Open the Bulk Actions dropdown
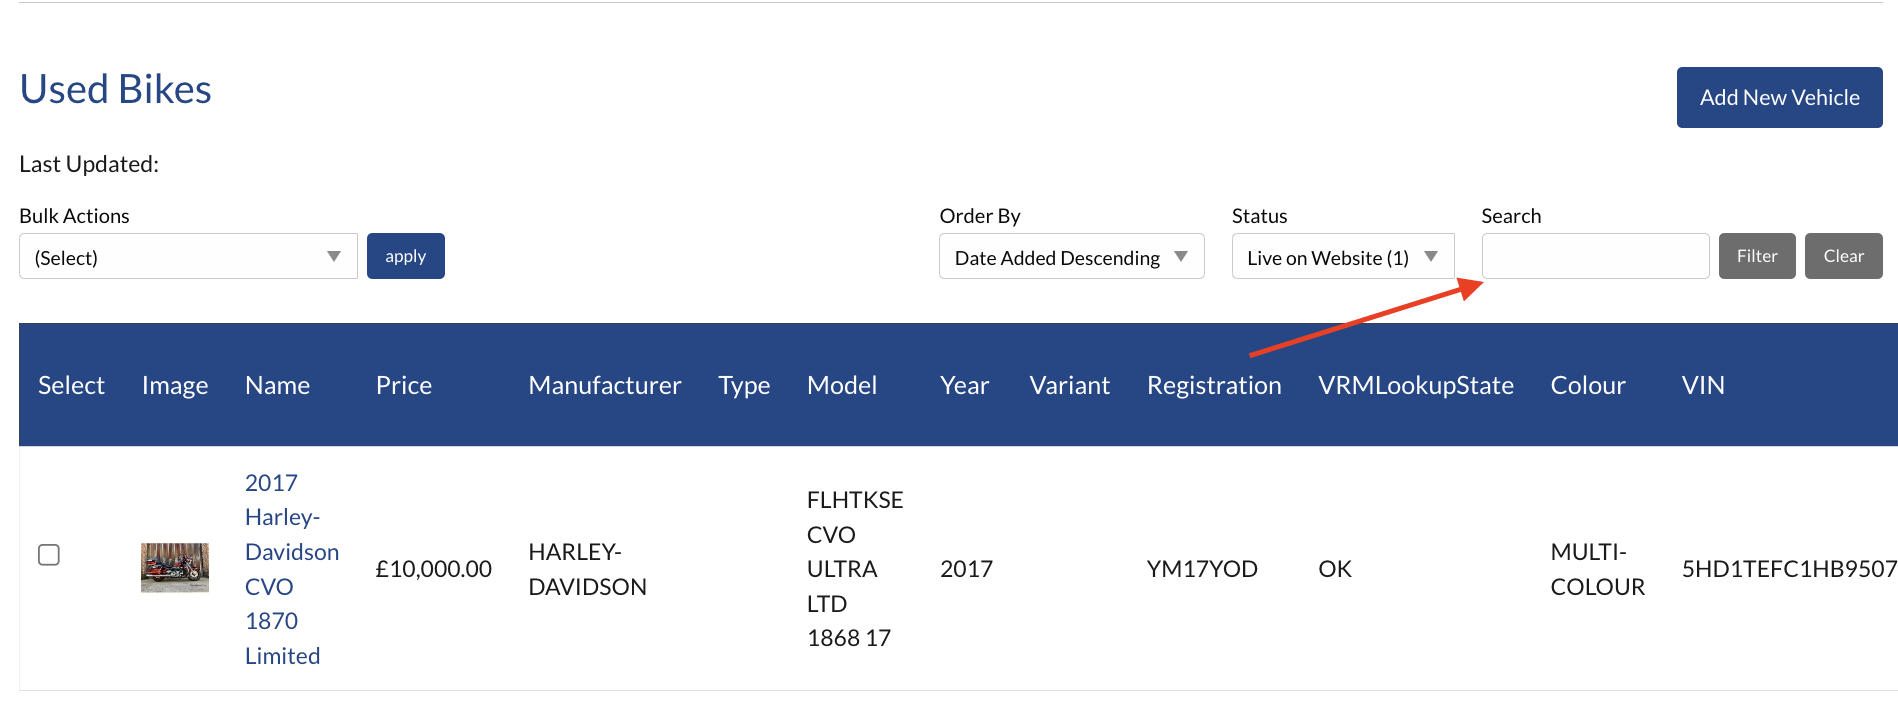 coord(188,257)
